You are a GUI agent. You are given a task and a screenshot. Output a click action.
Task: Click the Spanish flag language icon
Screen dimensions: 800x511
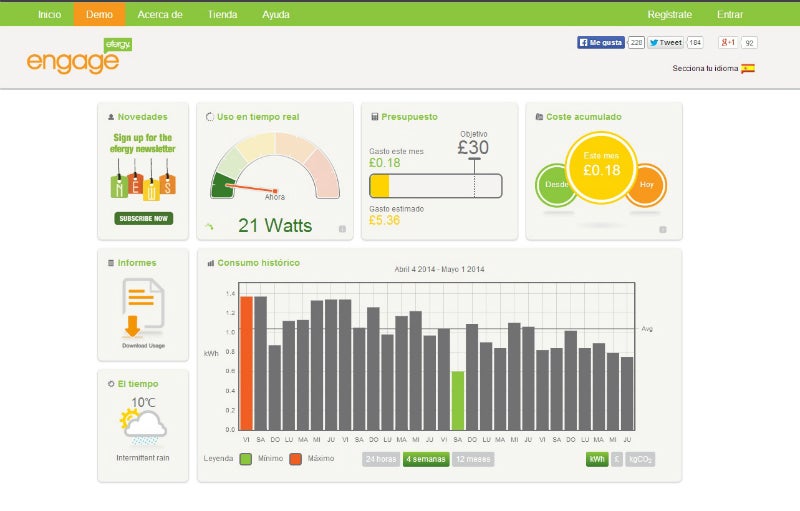[x=748, y=68]
